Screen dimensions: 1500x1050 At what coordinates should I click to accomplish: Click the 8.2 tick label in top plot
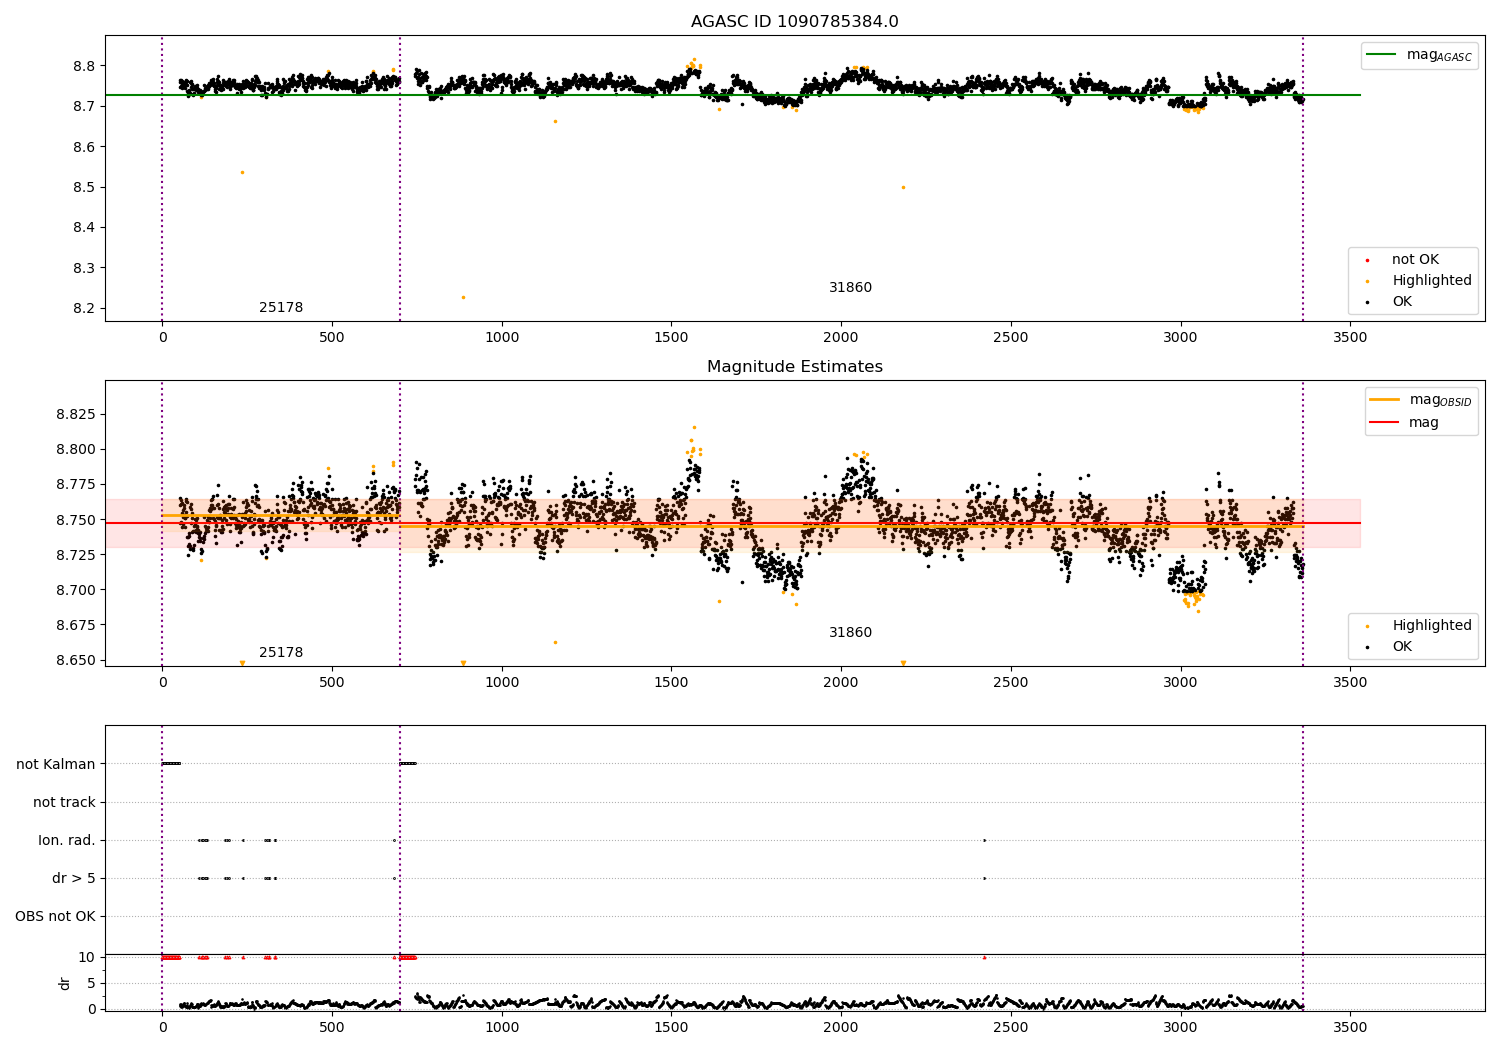(84, 308)
